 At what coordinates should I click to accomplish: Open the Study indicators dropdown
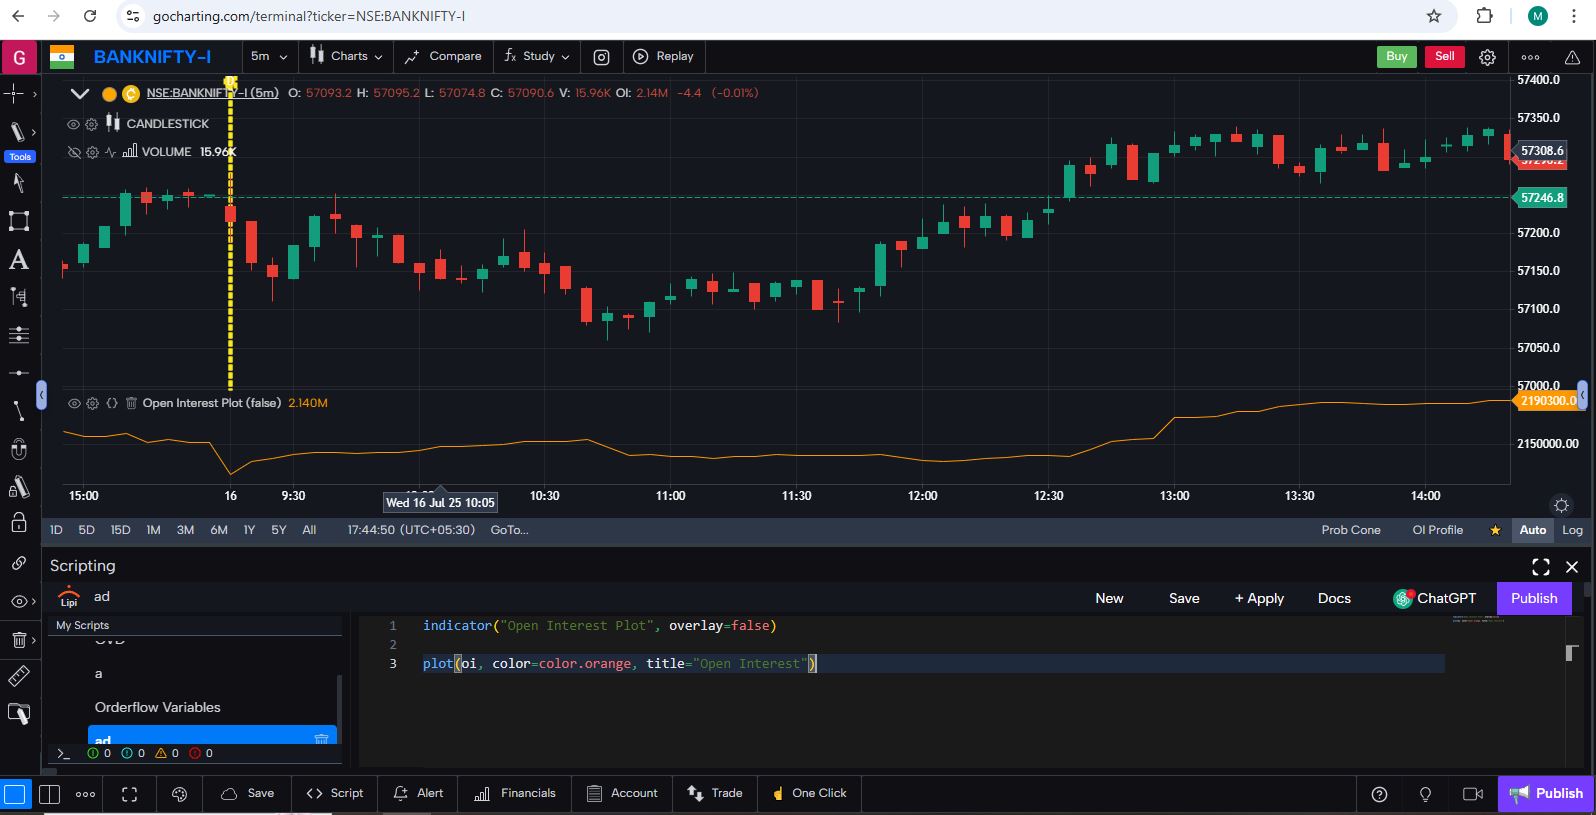(x=537, y=57)
